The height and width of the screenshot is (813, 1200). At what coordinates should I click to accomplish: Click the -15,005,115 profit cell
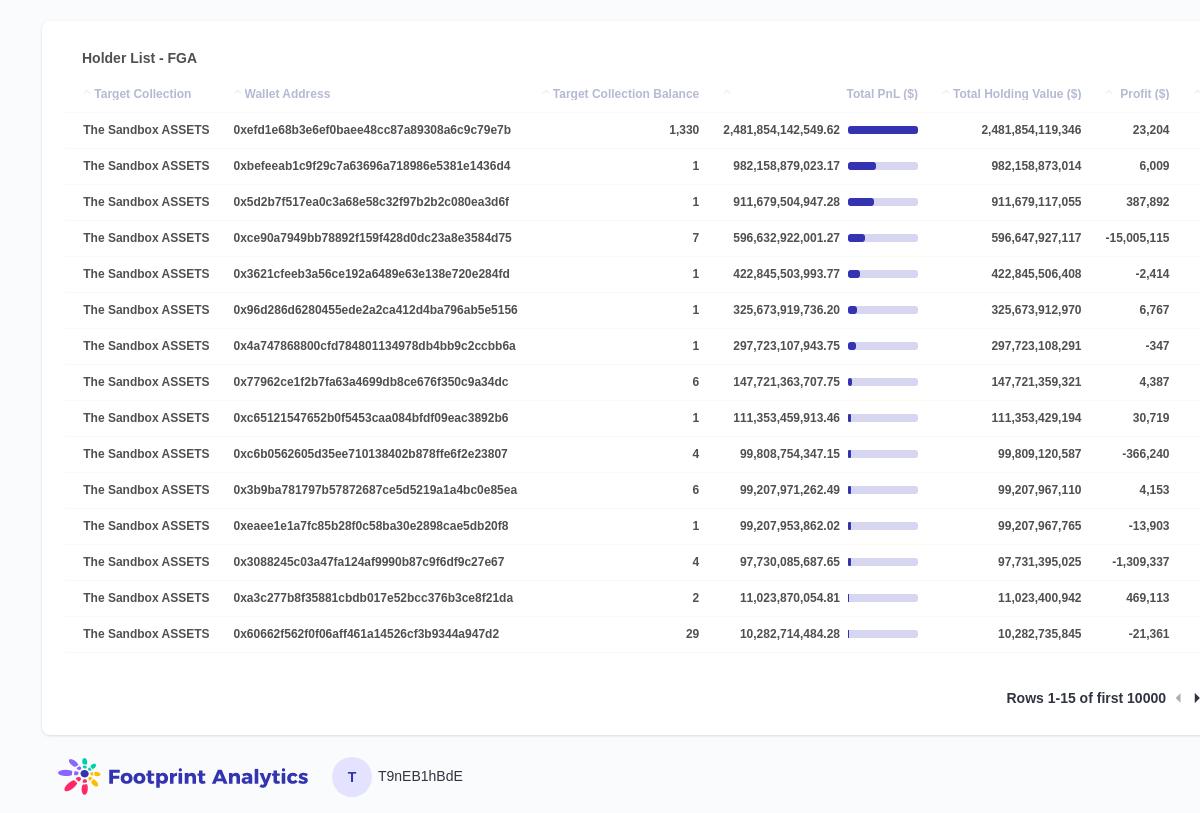point(1137,238)
